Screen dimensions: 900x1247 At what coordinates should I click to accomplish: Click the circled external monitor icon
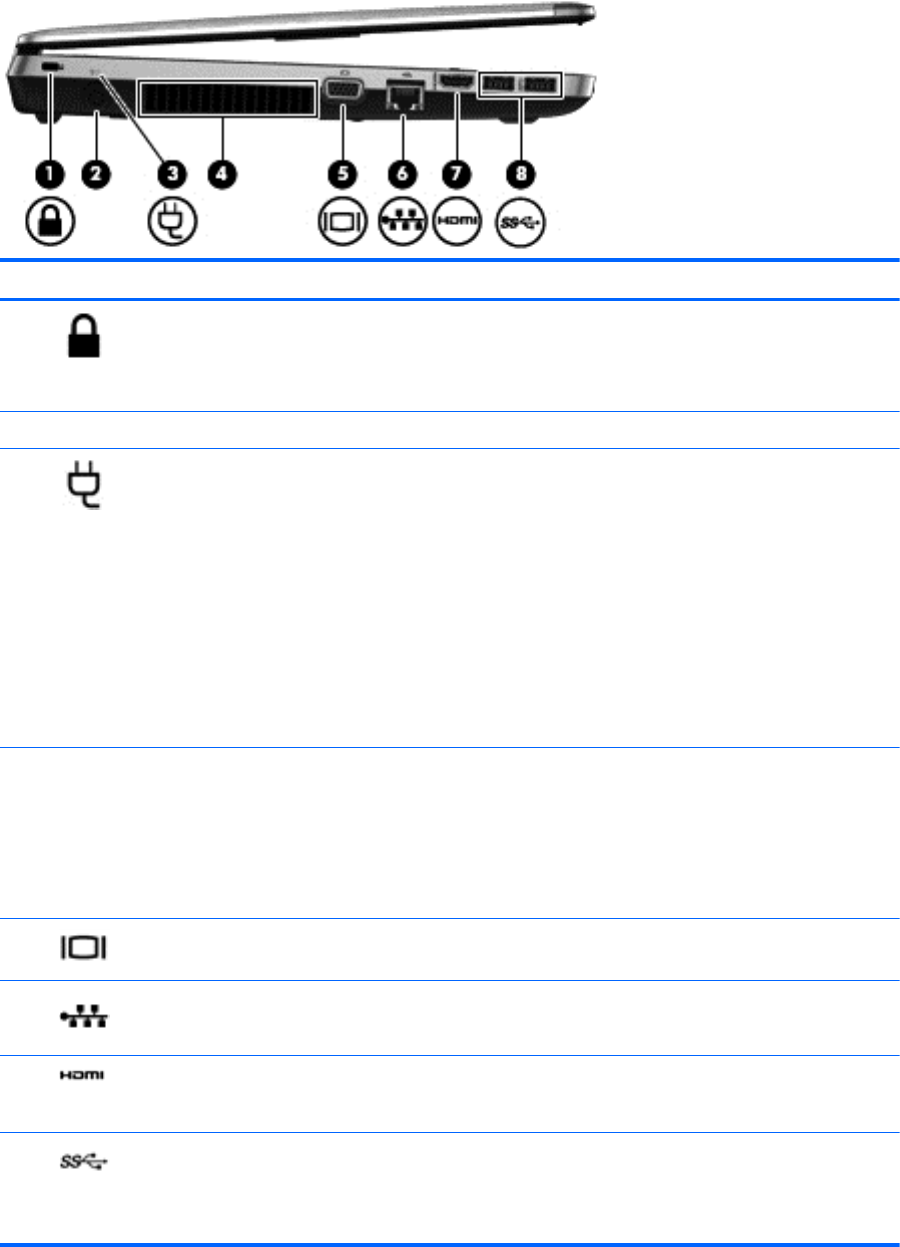coord(343,219)
